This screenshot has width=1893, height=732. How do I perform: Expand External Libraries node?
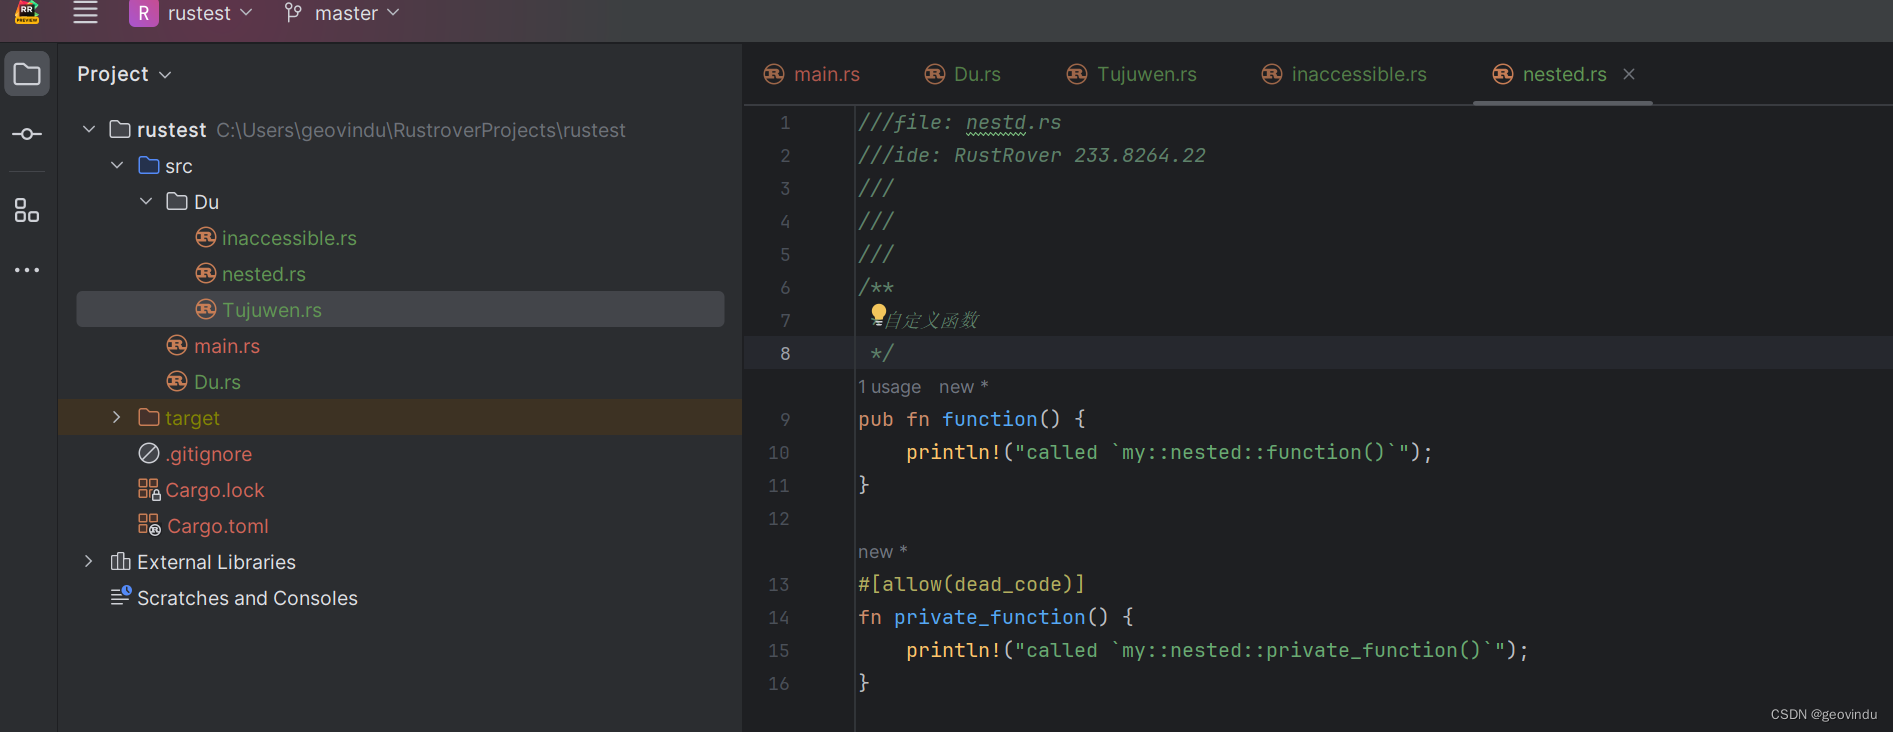(x=89, y=561)
